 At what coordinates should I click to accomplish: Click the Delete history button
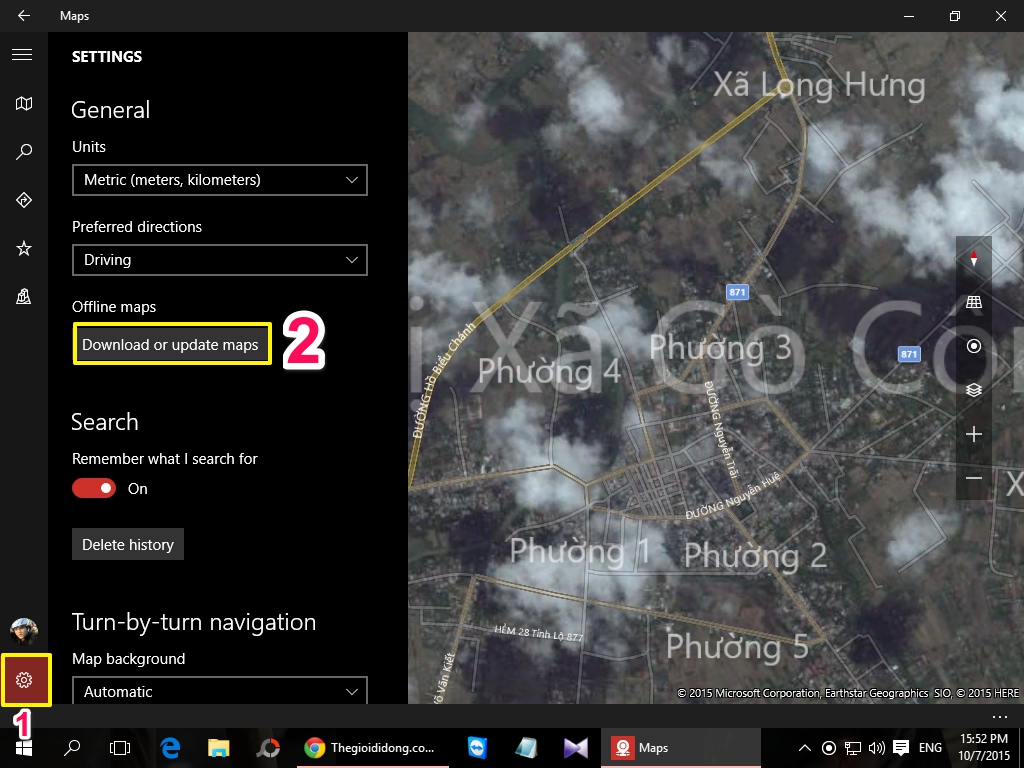[127, 544]
